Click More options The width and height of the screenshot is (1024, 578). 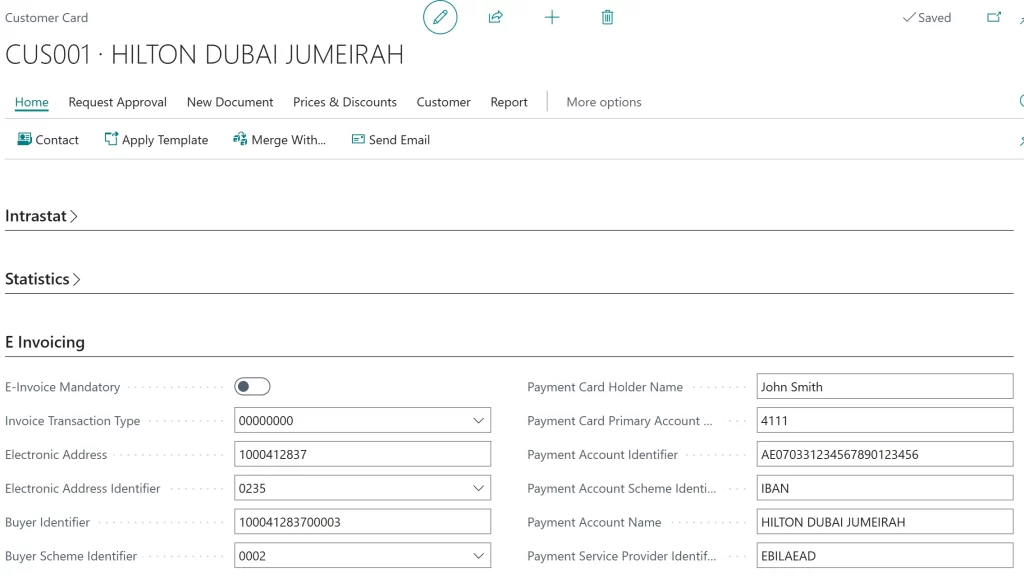tap(604, 102)
